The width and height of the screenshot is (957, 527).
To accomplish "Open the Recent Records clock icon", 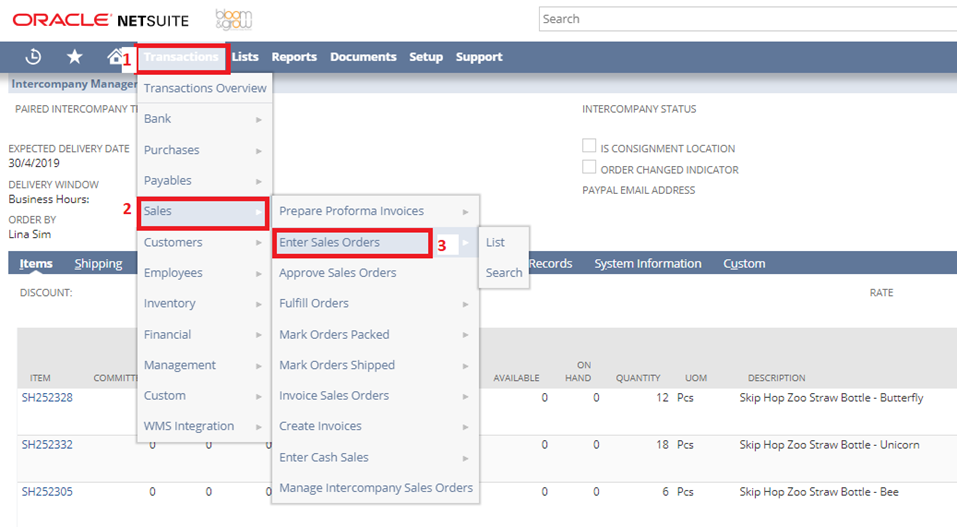I will point(34,57).
